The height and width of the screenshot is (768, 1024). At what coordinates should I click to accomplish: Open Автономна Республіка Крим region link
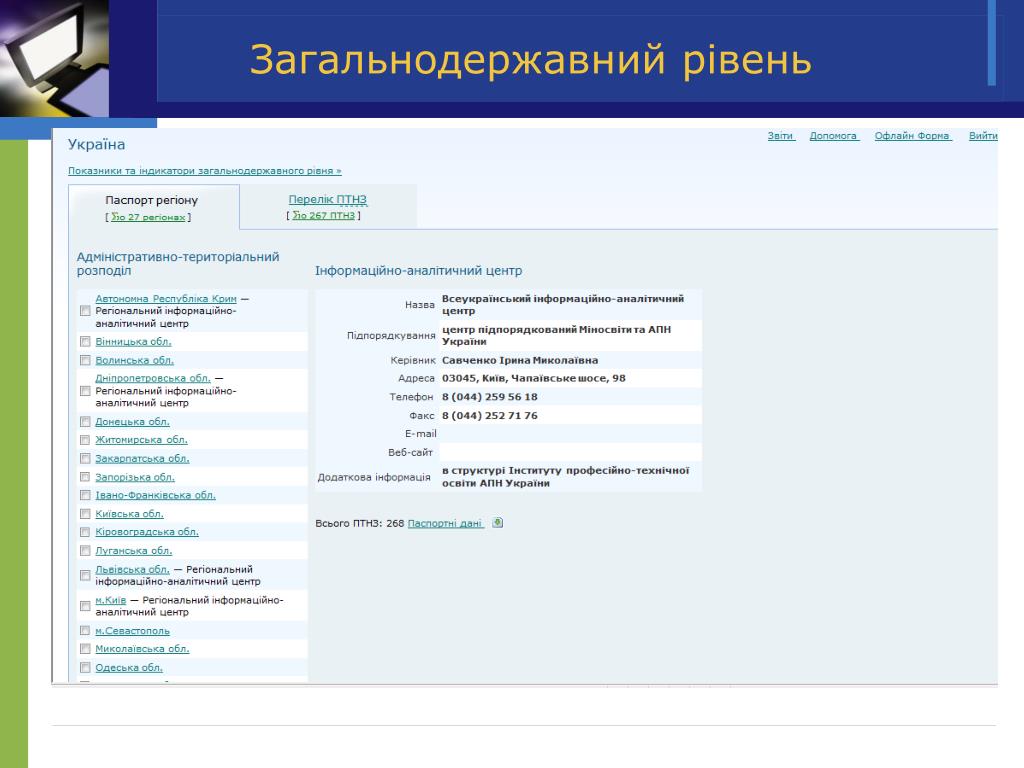pos(166,298)
